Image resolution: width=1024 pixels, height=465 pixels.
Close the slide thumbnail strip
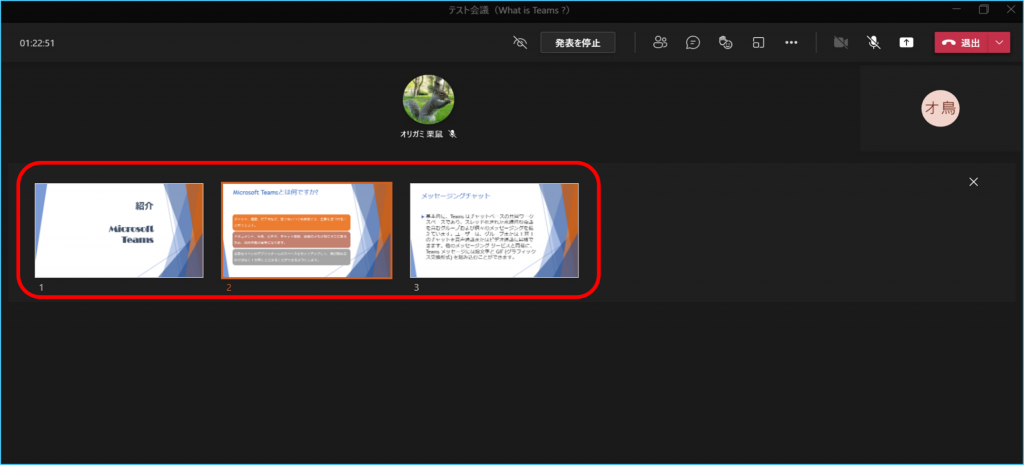(x=974, y=181)
